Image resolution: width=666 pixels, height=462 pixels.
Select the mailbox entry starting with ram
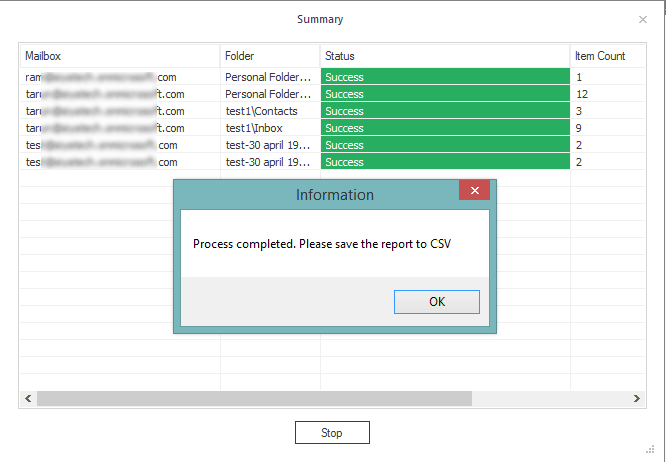pyautogui.click(x=102, y=76)
